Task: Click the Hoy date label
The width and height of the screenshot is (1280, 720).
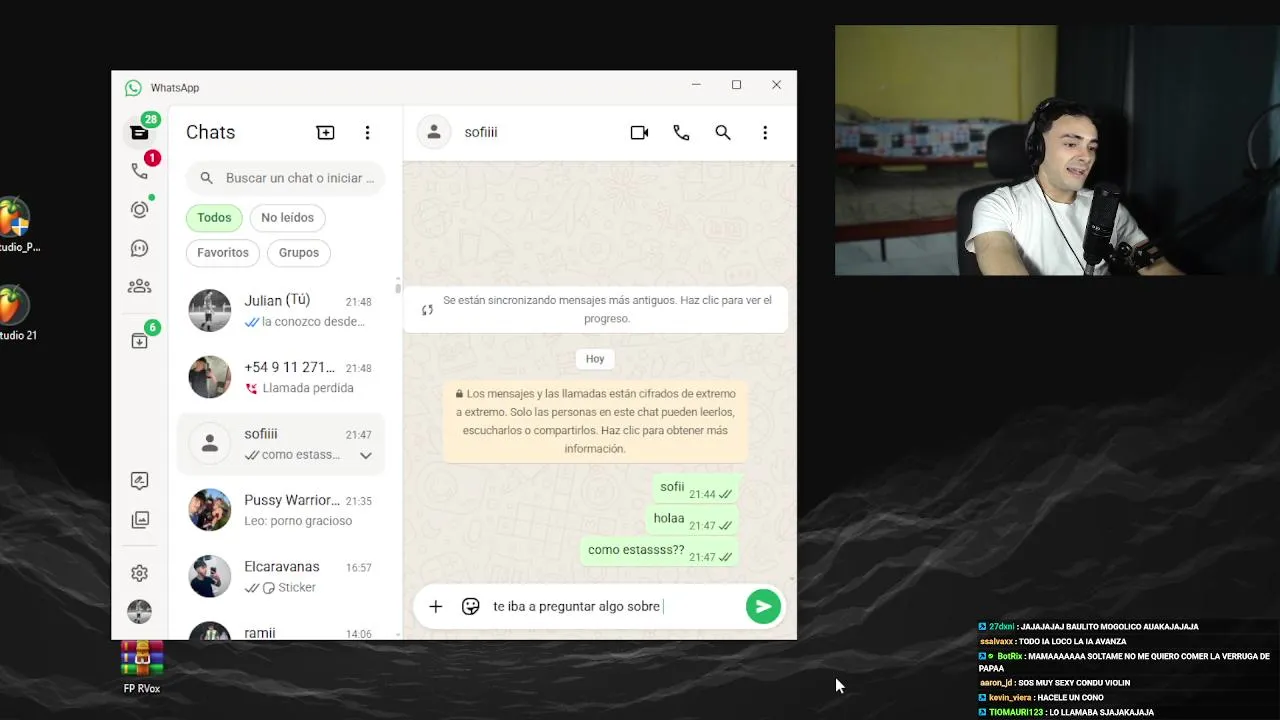Action: pyautogui.click(x=595, y=358)
